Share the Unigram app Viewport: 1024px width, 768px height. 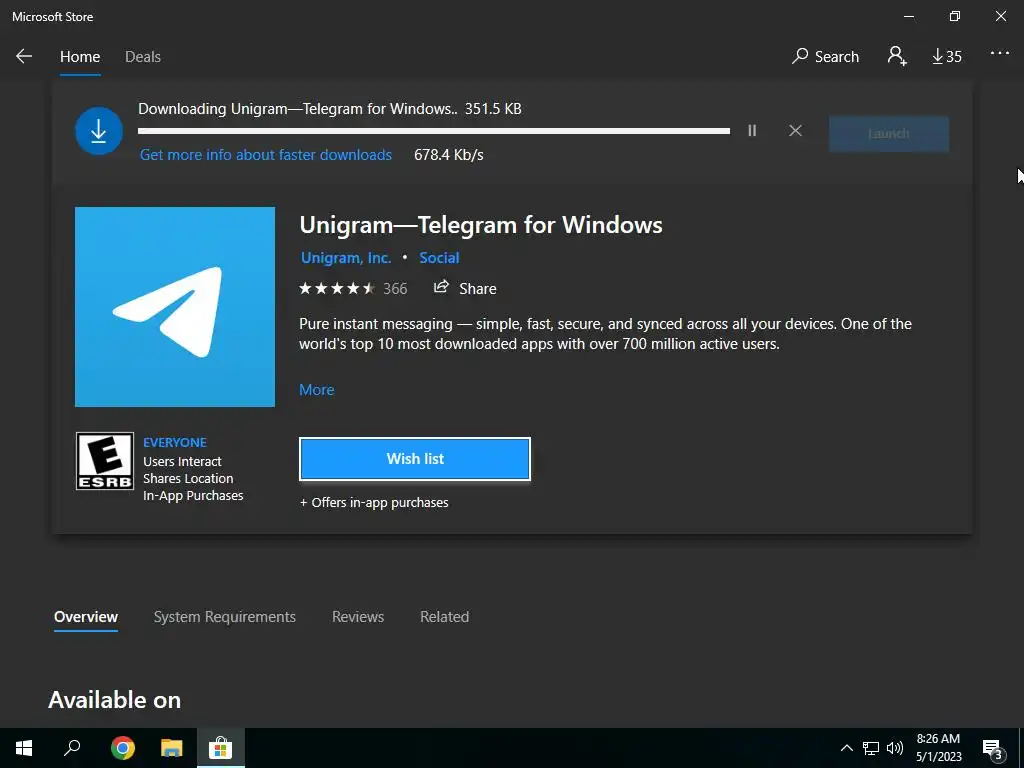coord(465,288)
